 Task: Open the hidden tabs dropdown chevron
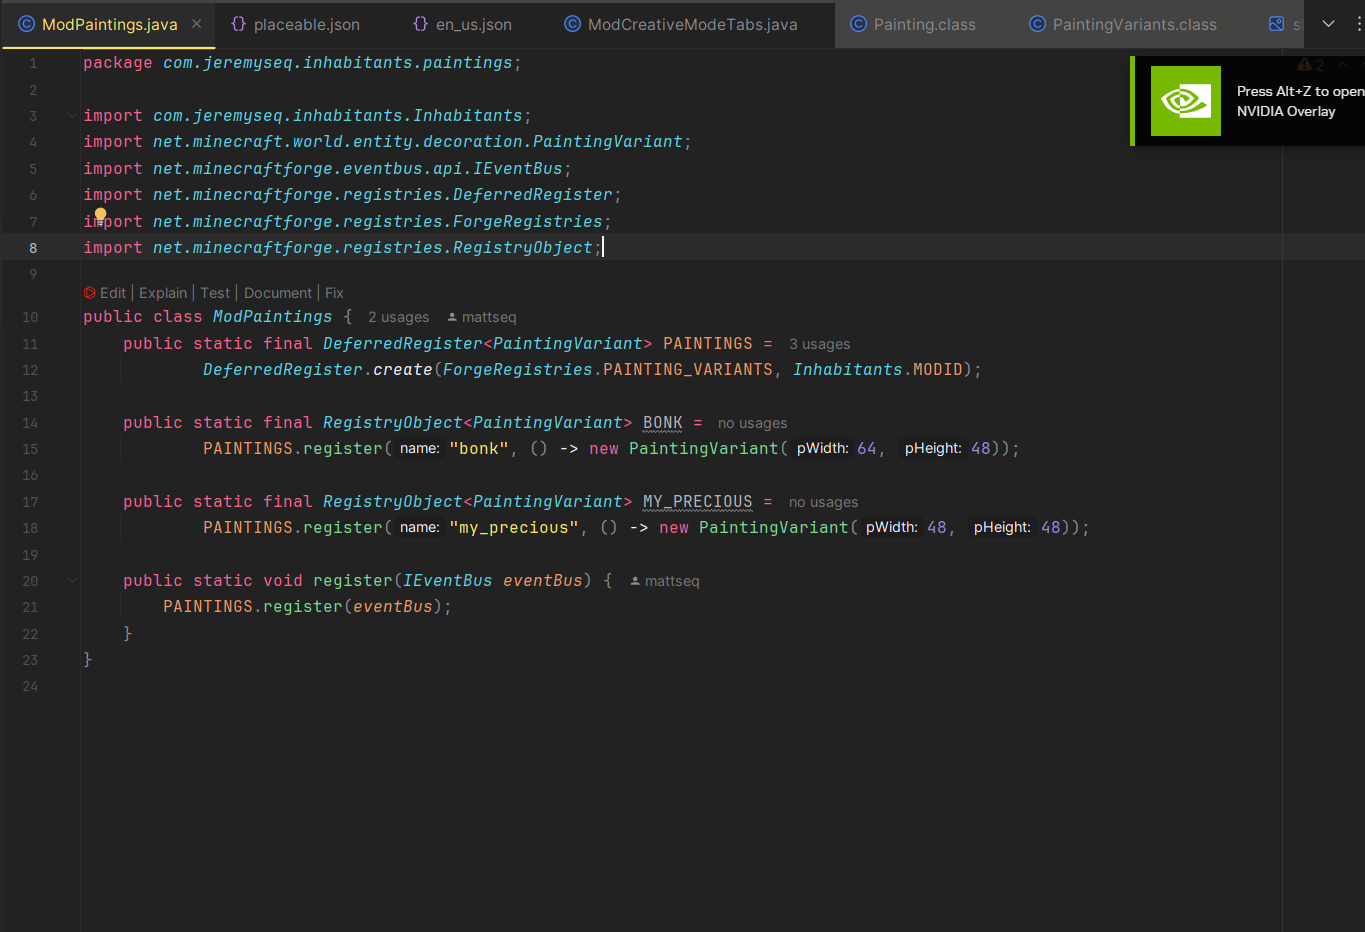[x=1328, y=24]
